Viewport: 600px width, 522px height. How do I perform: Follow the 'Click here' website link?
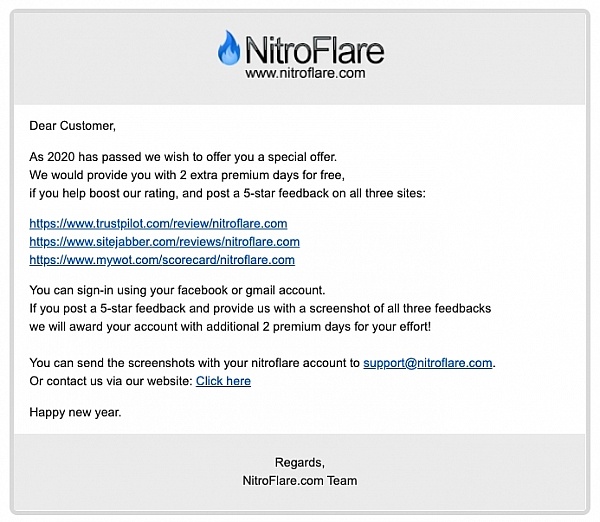(223, 381)
